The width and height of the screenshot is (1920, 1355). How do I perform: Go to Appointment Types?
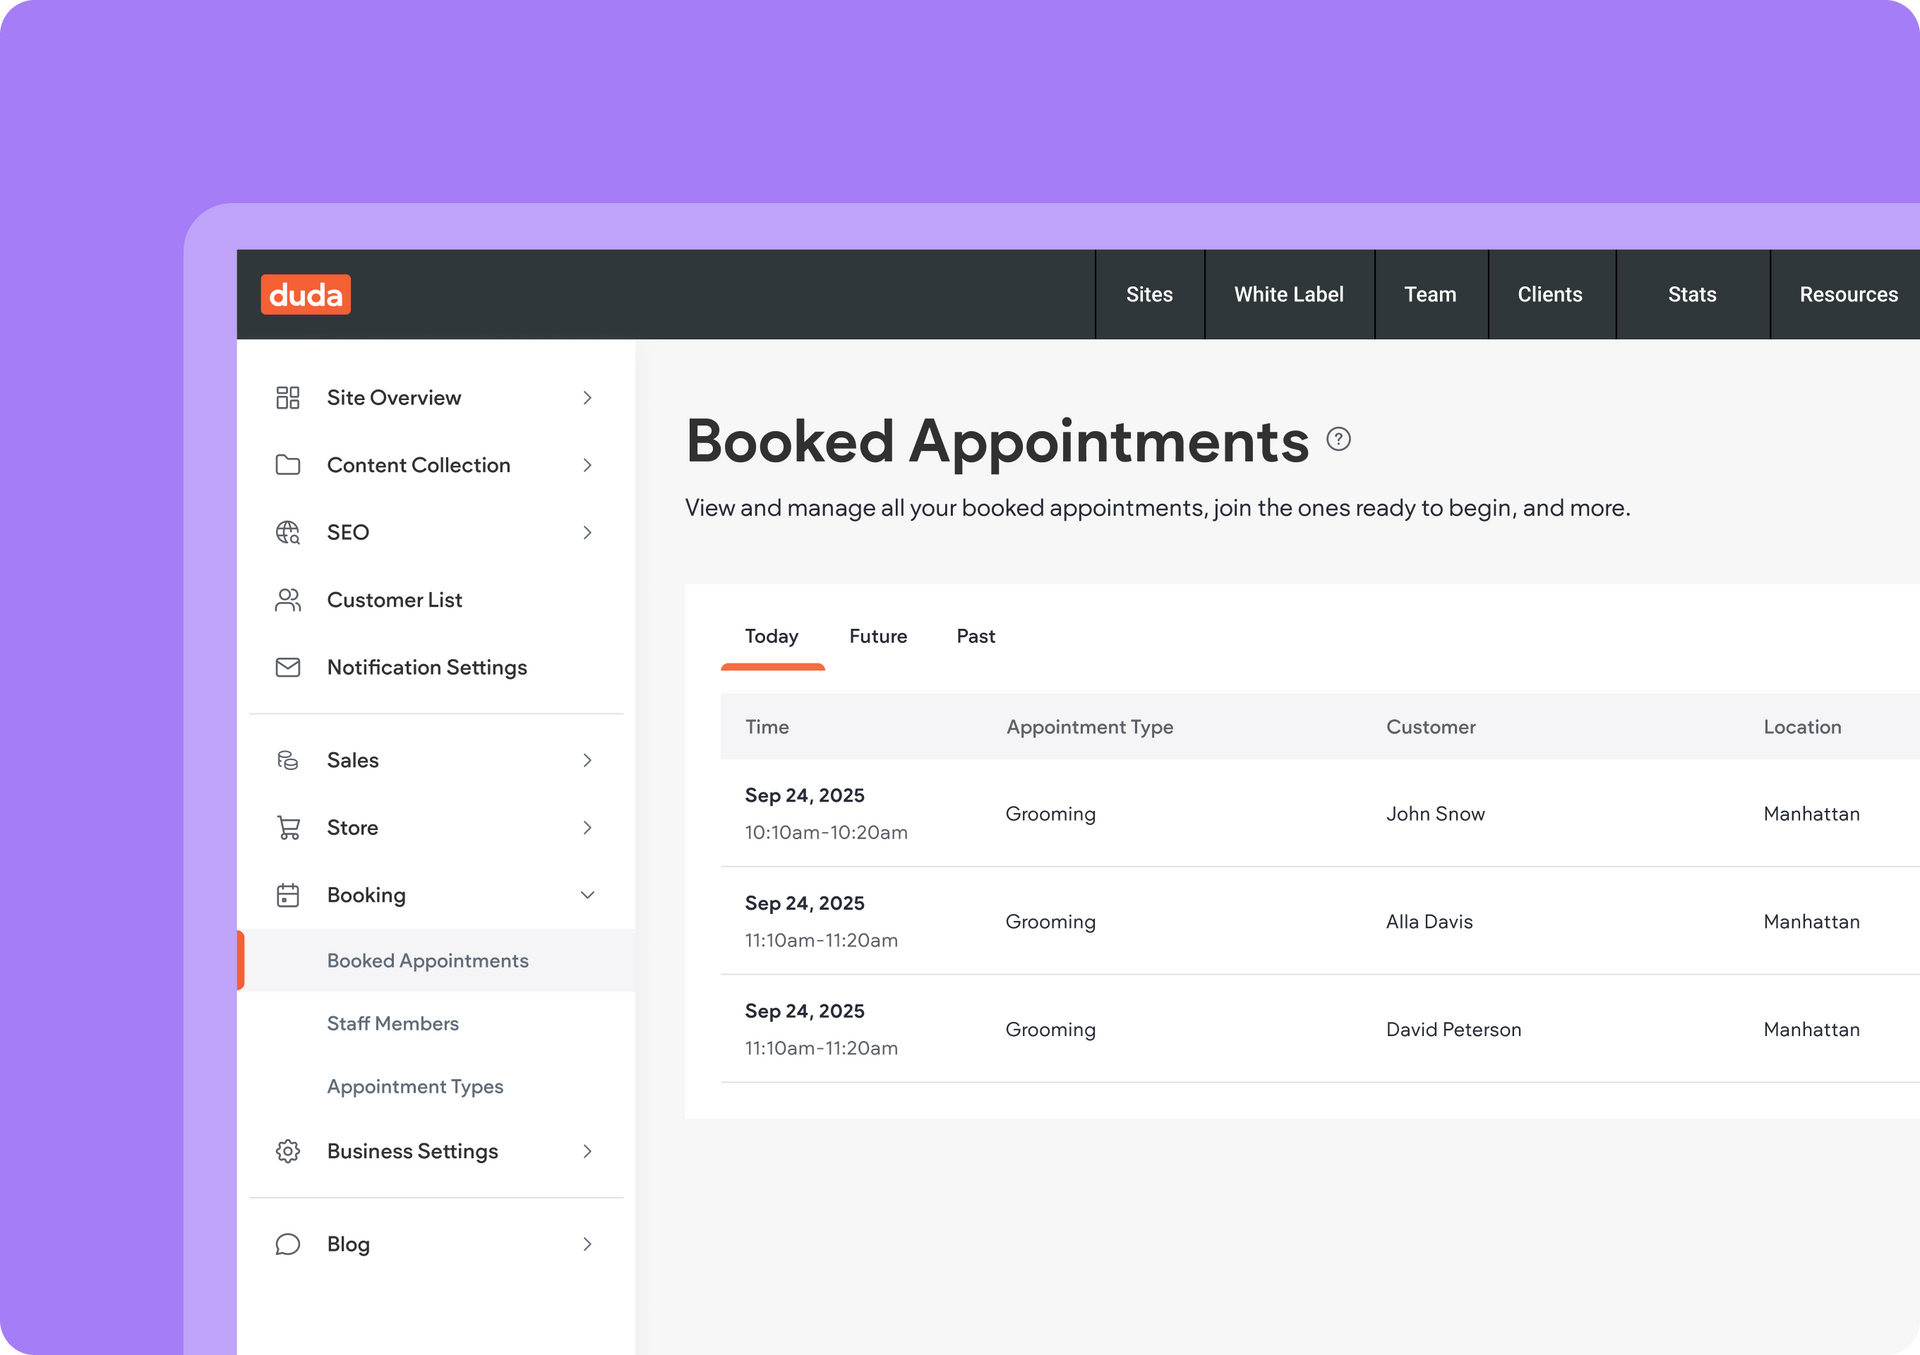tap(415, 1086)
